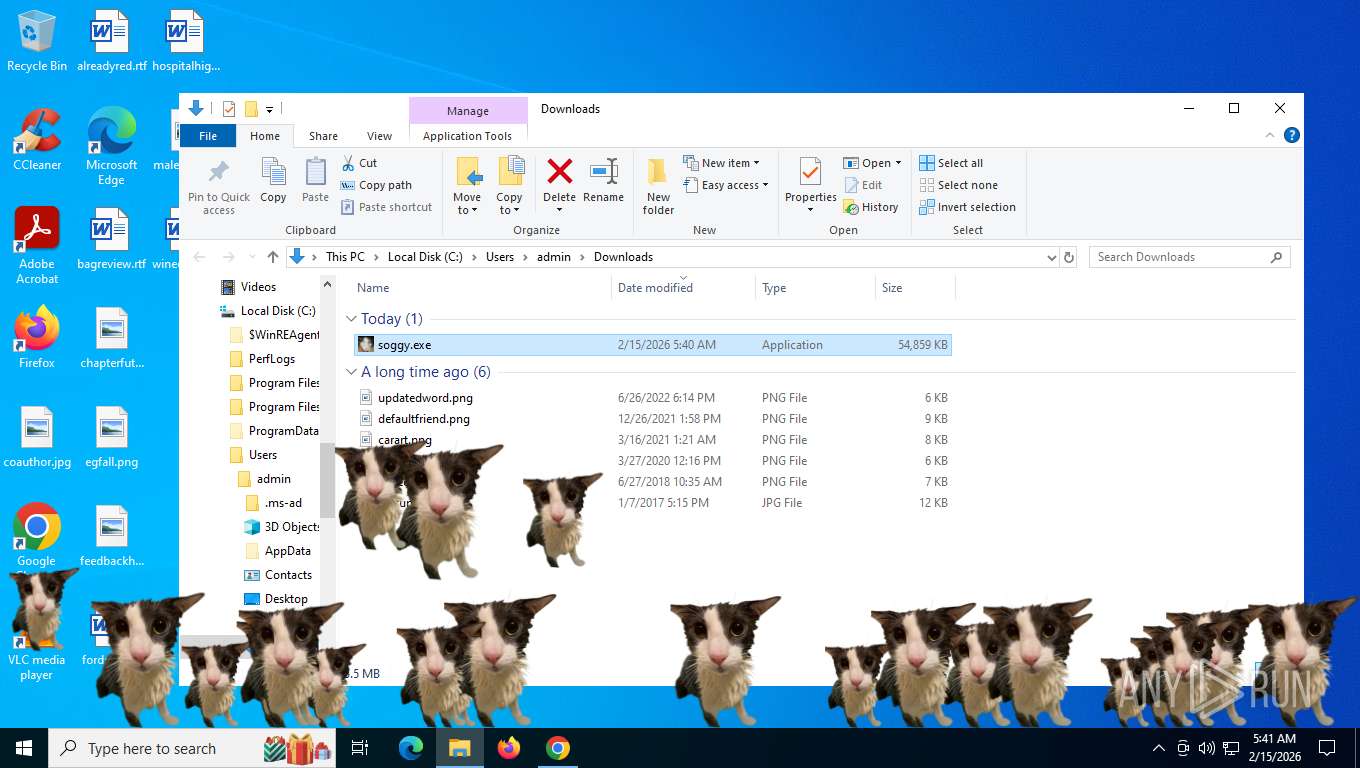Cut the selected file
This screenshot has width=1360, height=768.
359,163
